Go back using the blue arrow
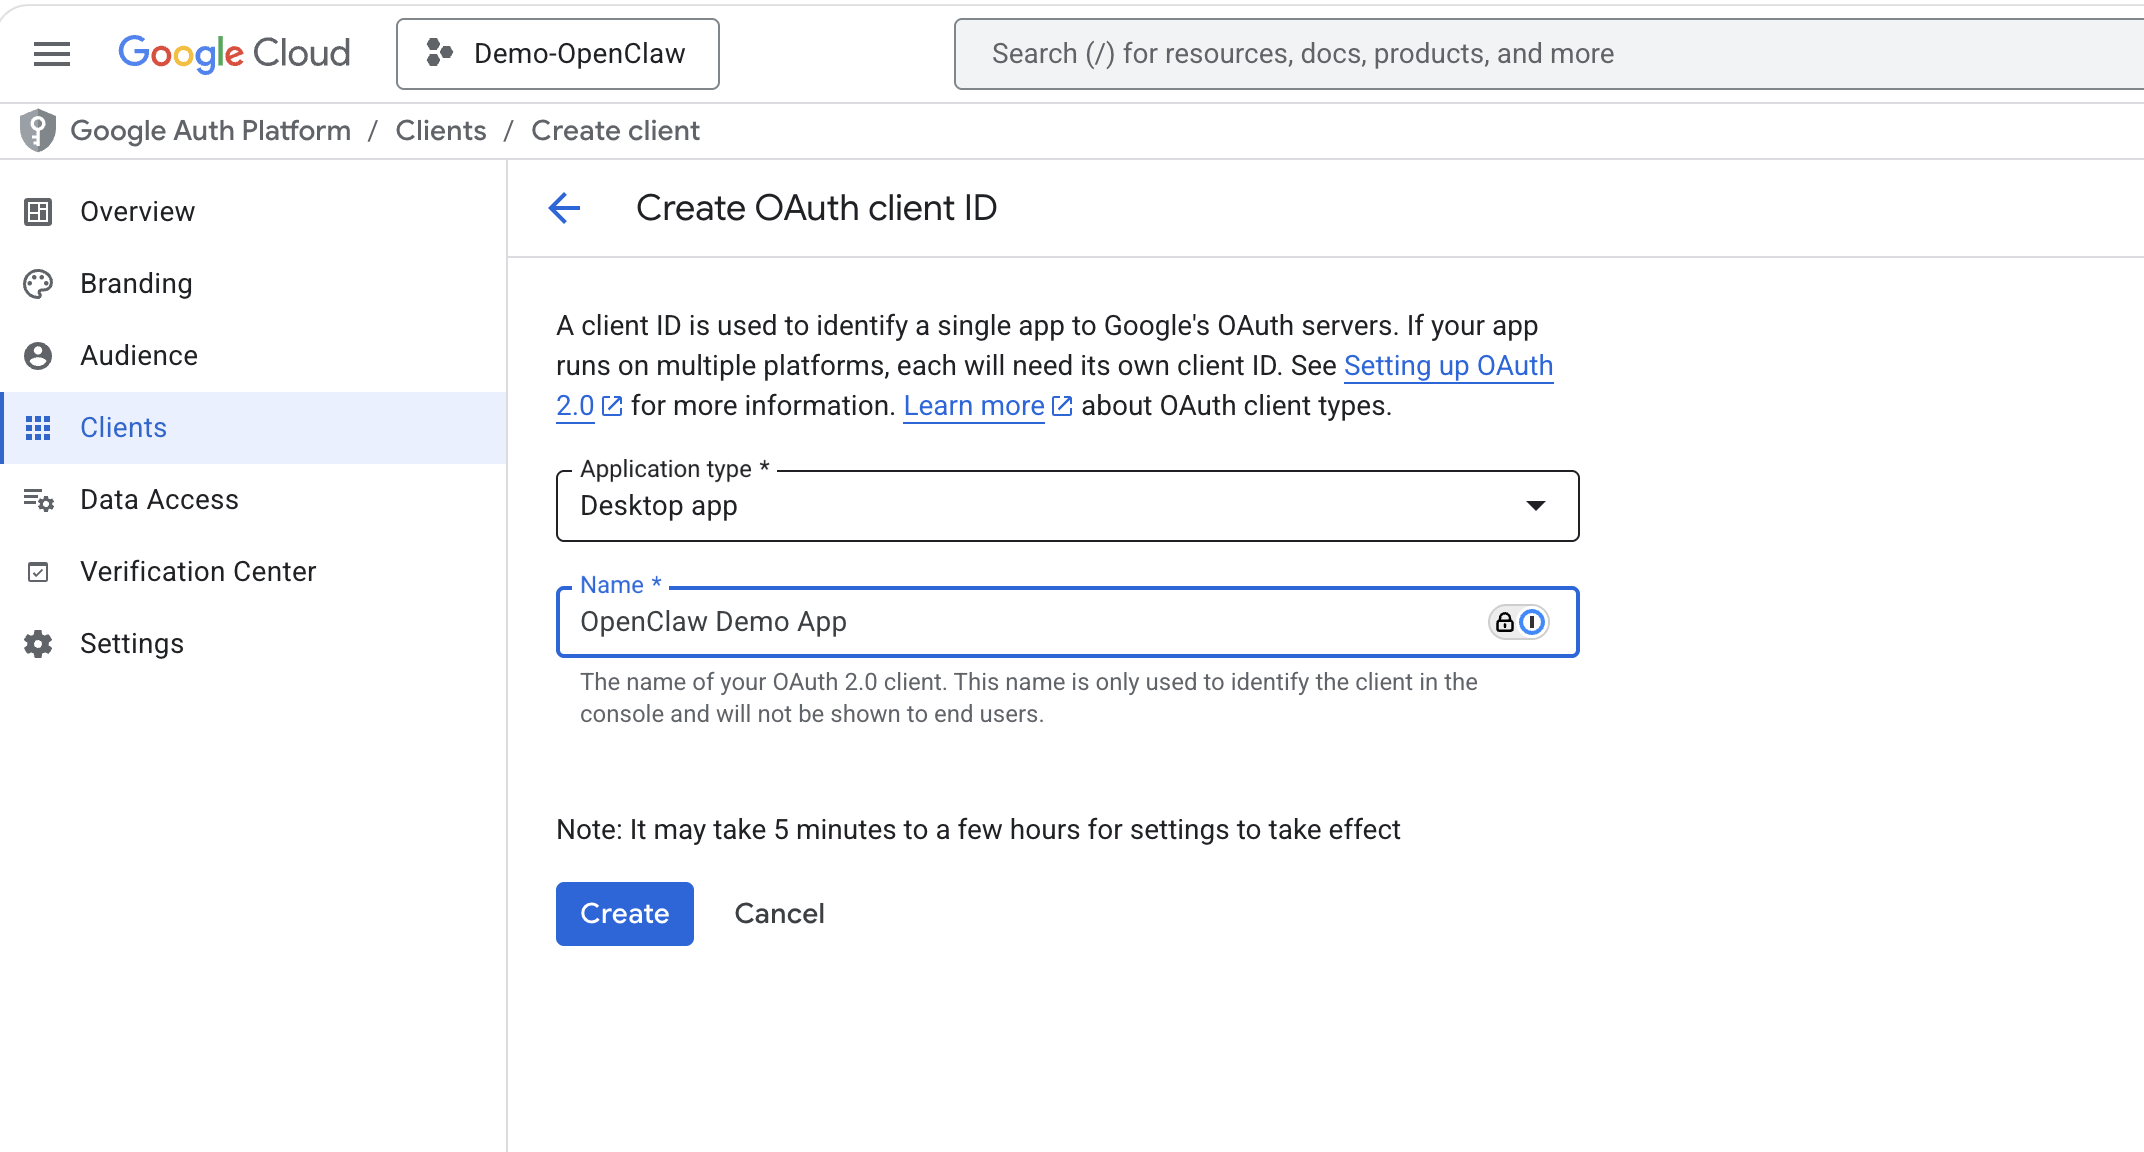Image resolution: width=2144 pixels, height=1152 pixels. 565,208
